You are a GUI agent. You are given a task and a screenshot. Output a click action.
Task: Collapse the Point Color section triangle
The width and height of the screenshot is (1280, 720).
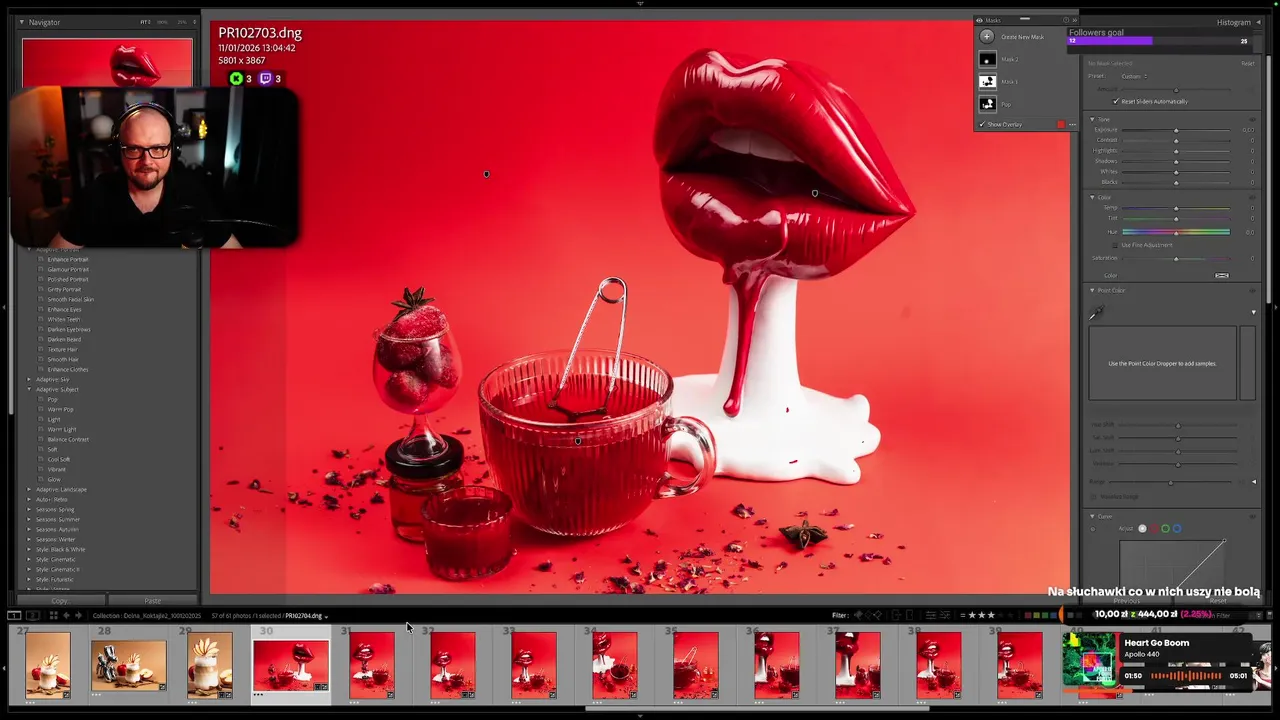pyautogui.click(x=1092, y=290)
